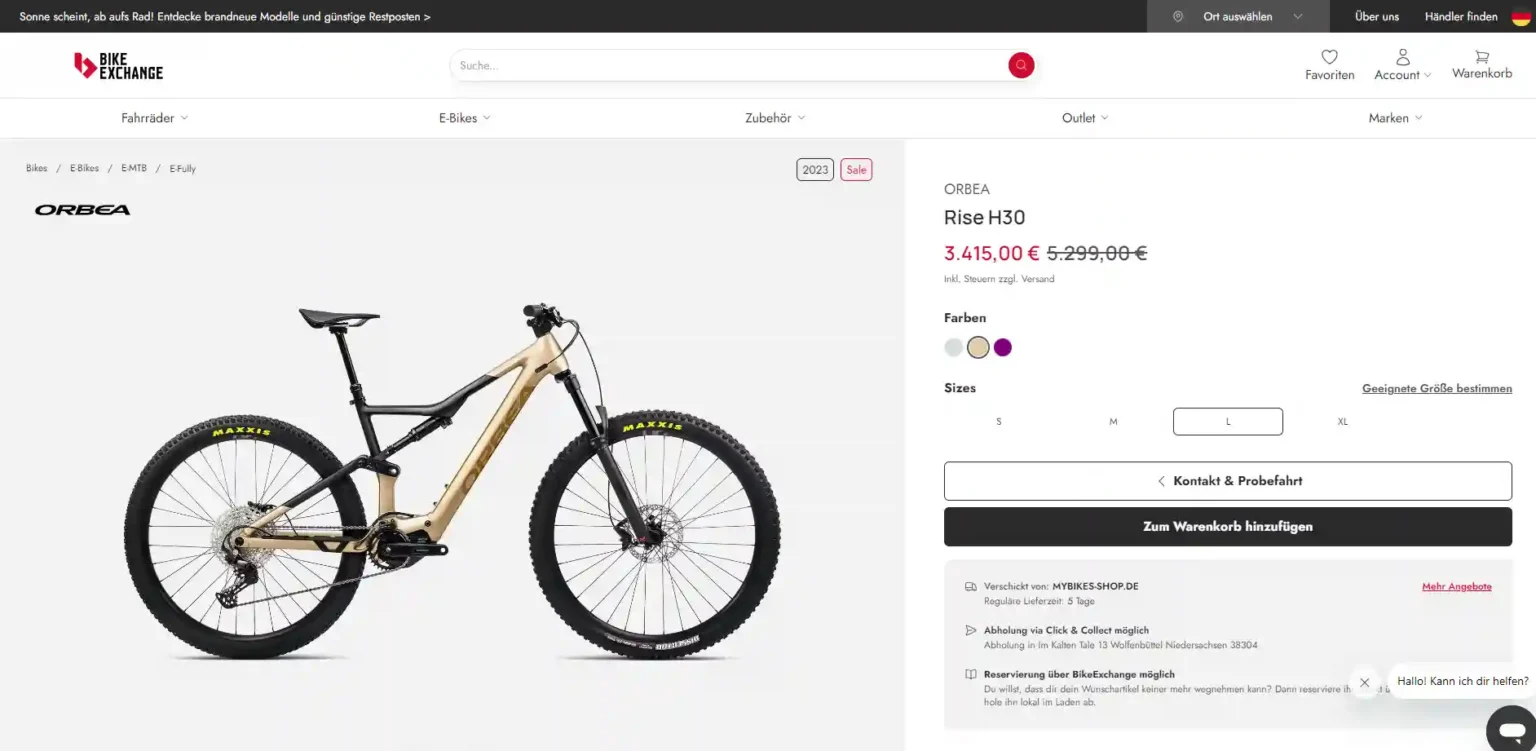Screen dimensions: 1536x751
Task: Click the German flag language icon
Action: [1520, 16]
